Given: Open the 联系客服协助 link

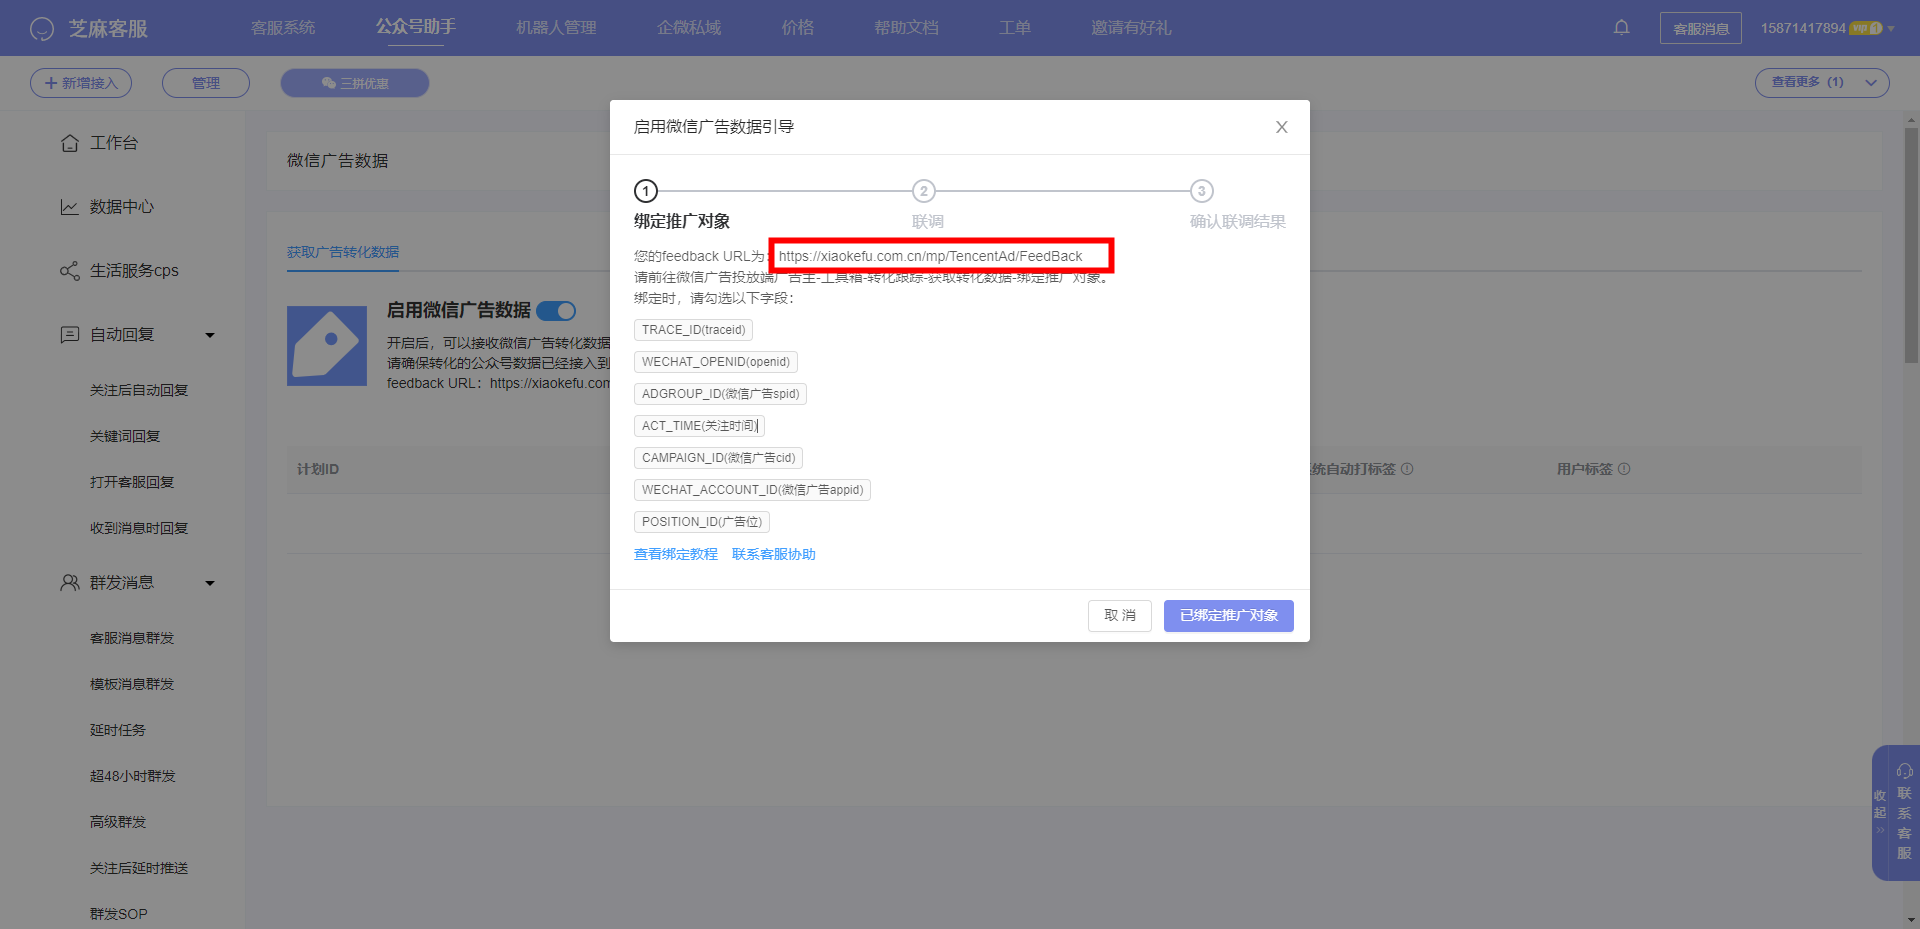Looking at the screenshot, I should coord(774,554).
